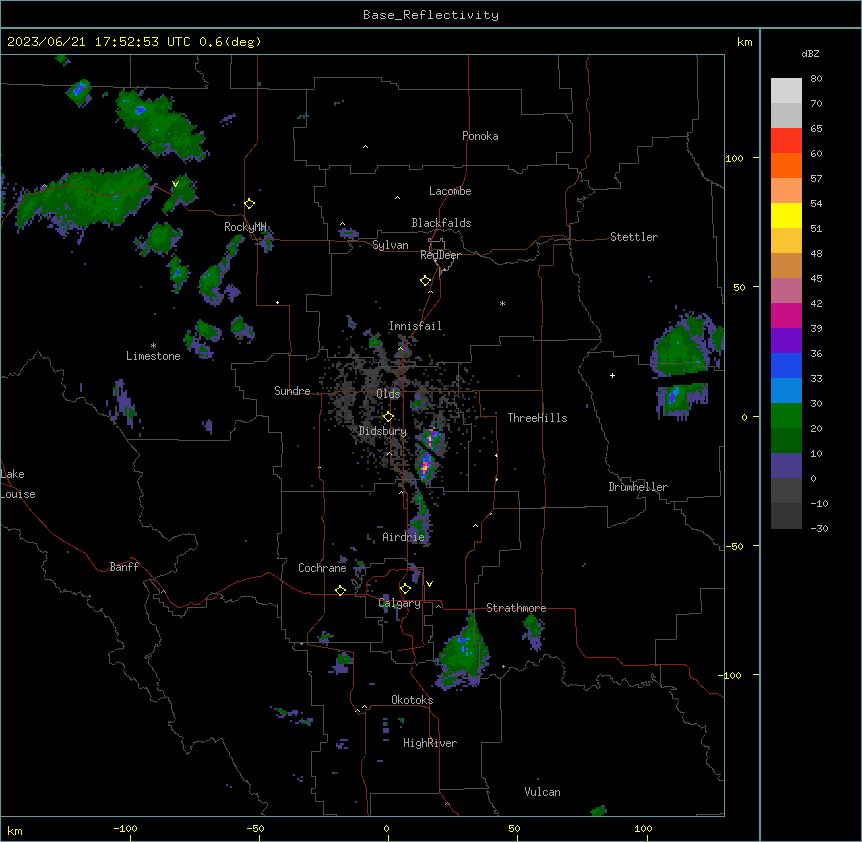Screen dimensions: 862x842
Task: Click the yellow V marker east of Calgary
Action: [429, 584]
